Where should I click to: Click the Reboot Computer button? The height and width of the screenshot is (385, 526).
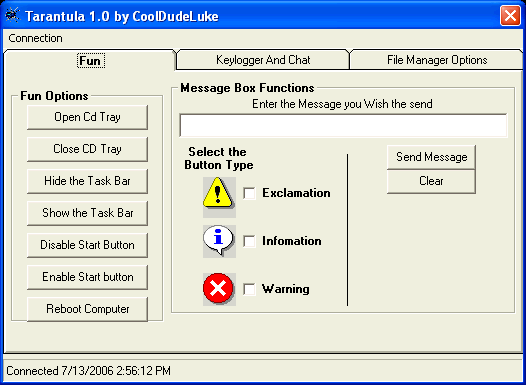coord(87,309)
